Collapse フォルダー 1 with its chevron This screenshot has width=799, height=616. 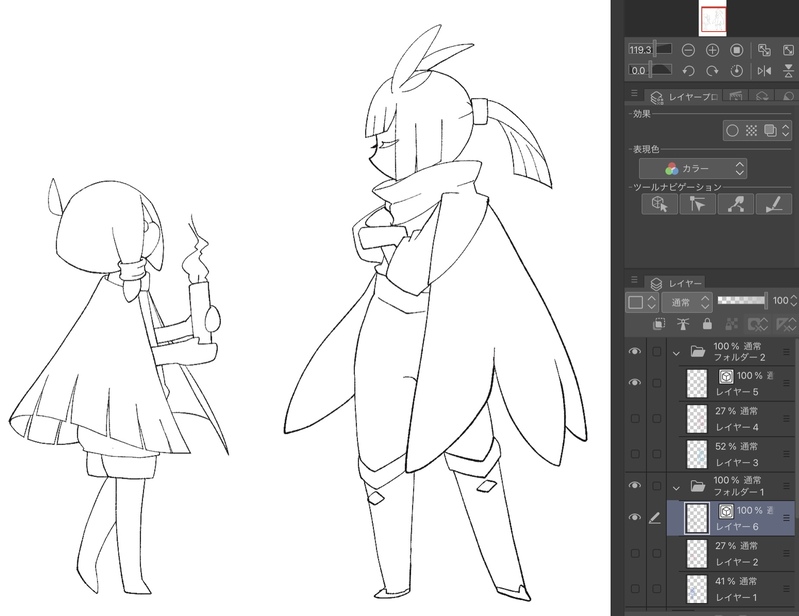(676, 488)
